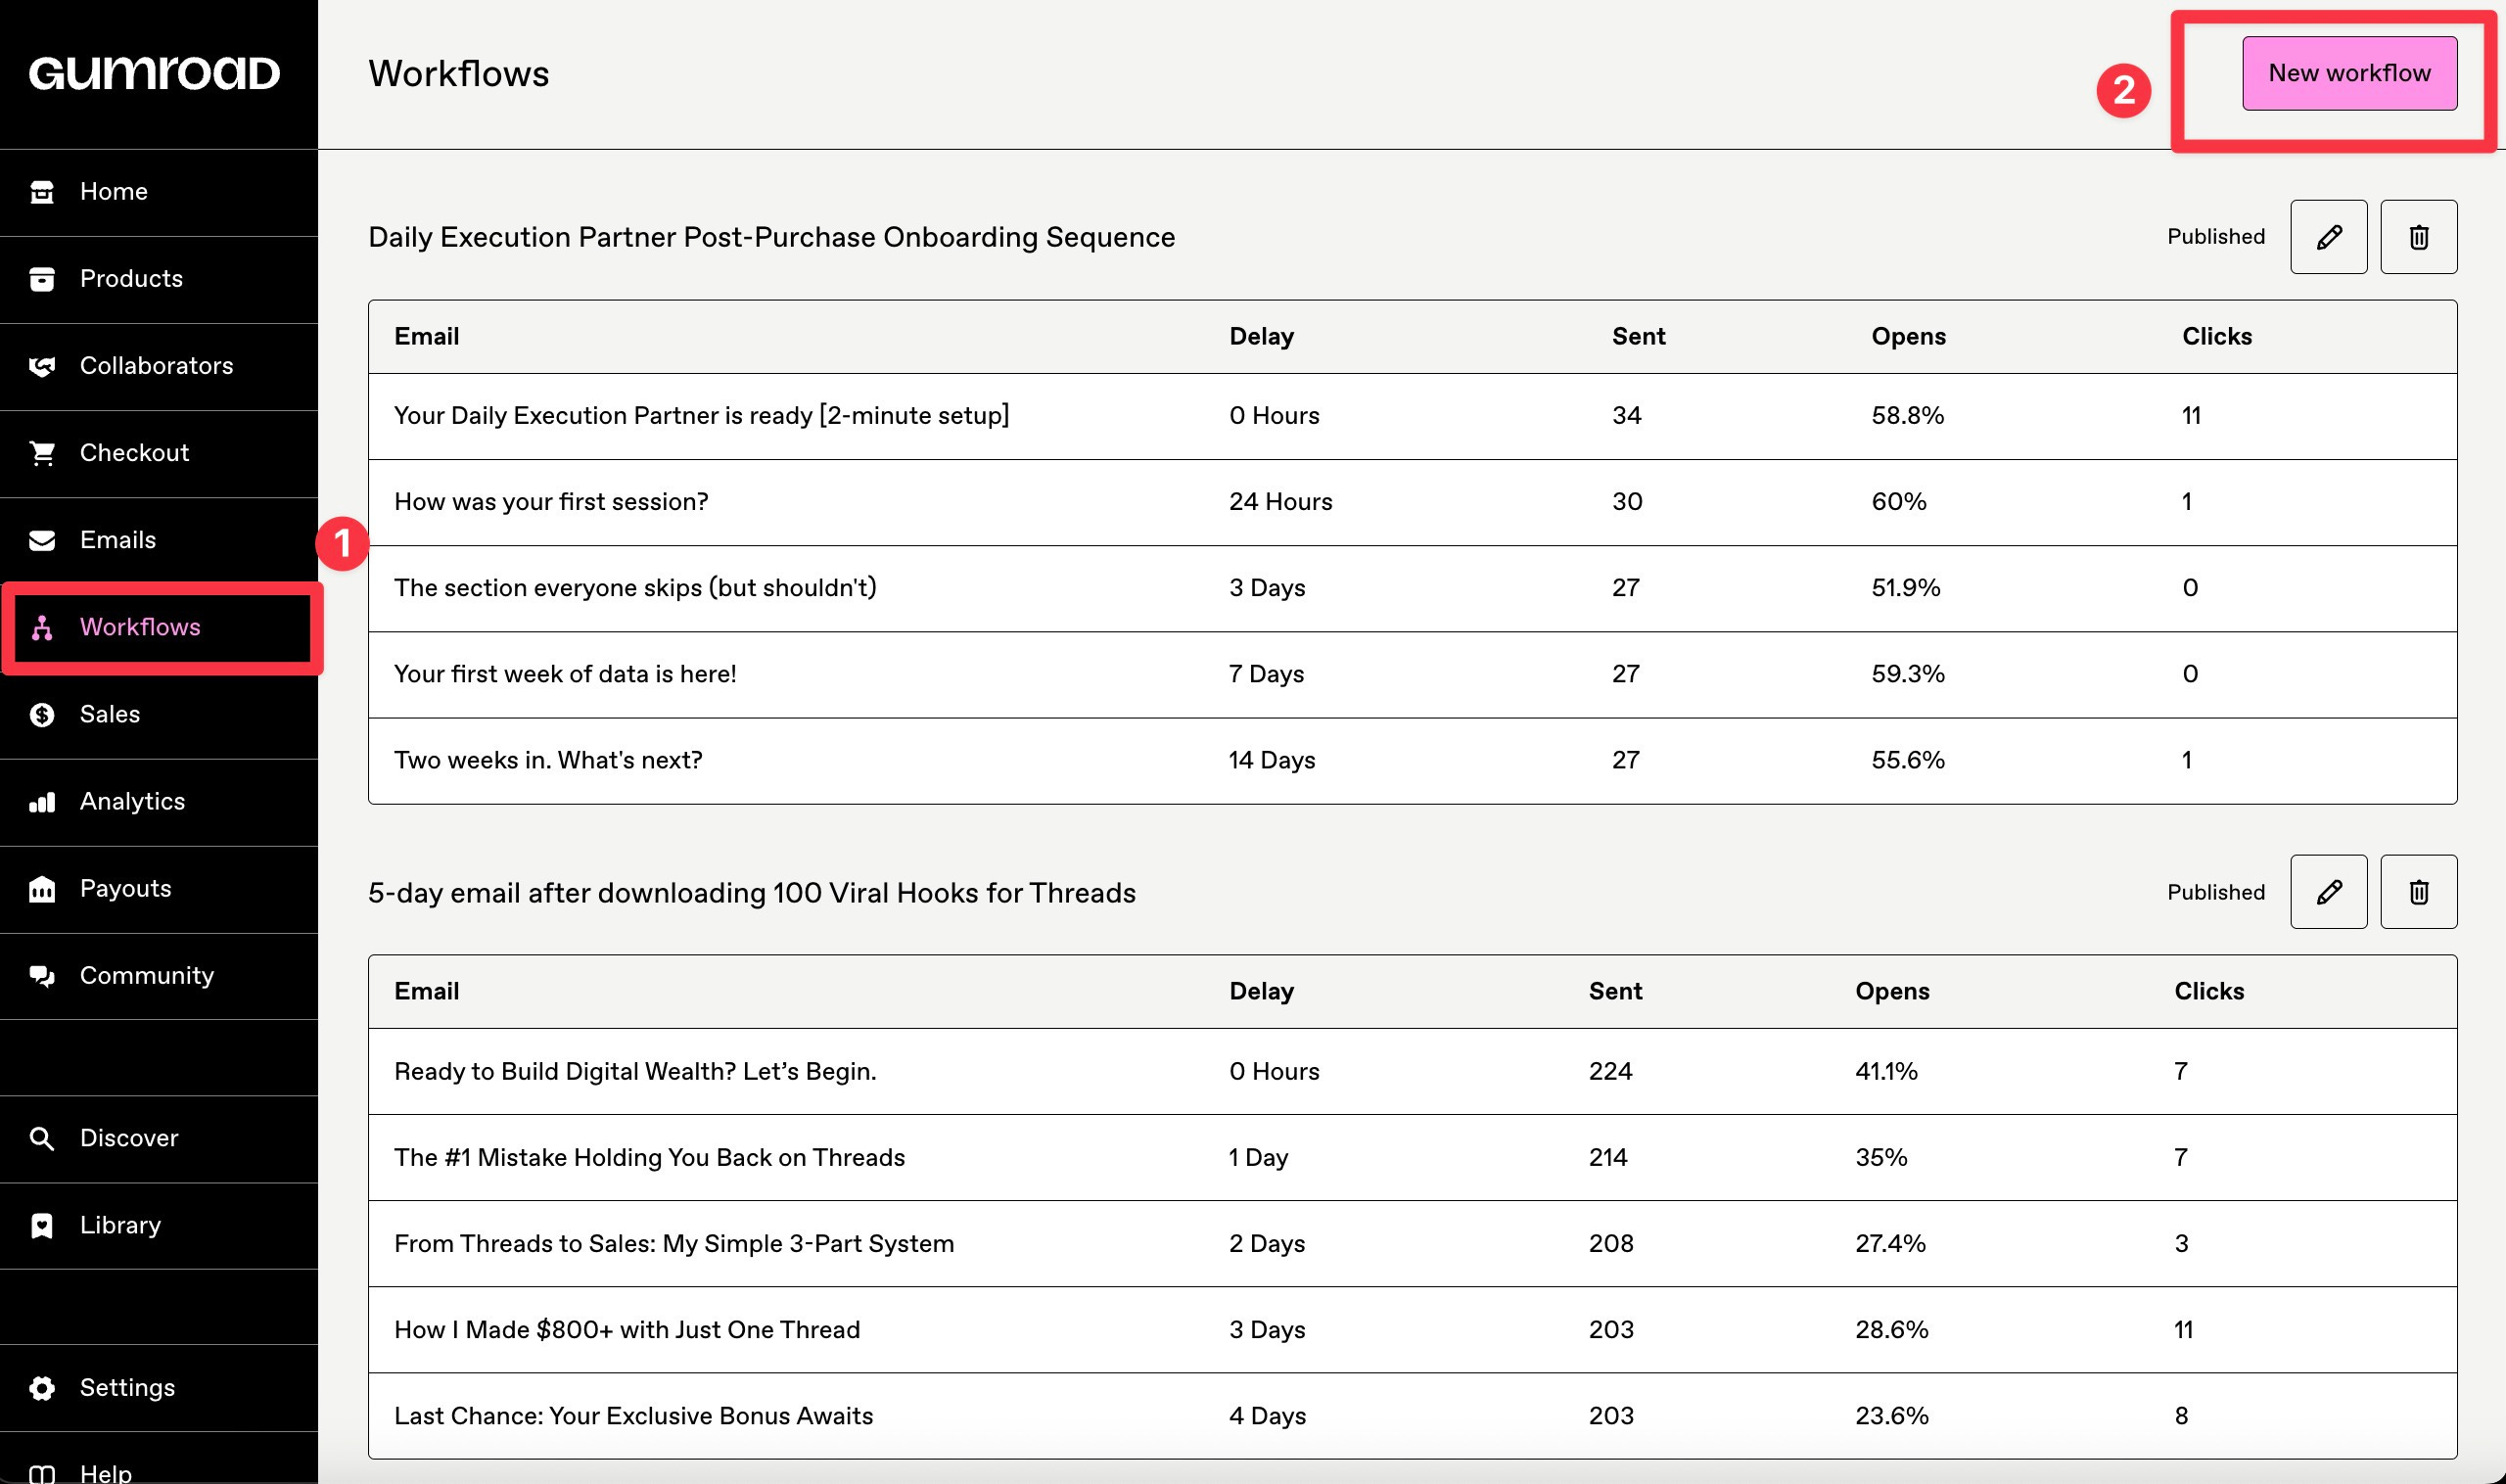
Task: Click the Collaborators handshake icon
Action: click(42, 366)
